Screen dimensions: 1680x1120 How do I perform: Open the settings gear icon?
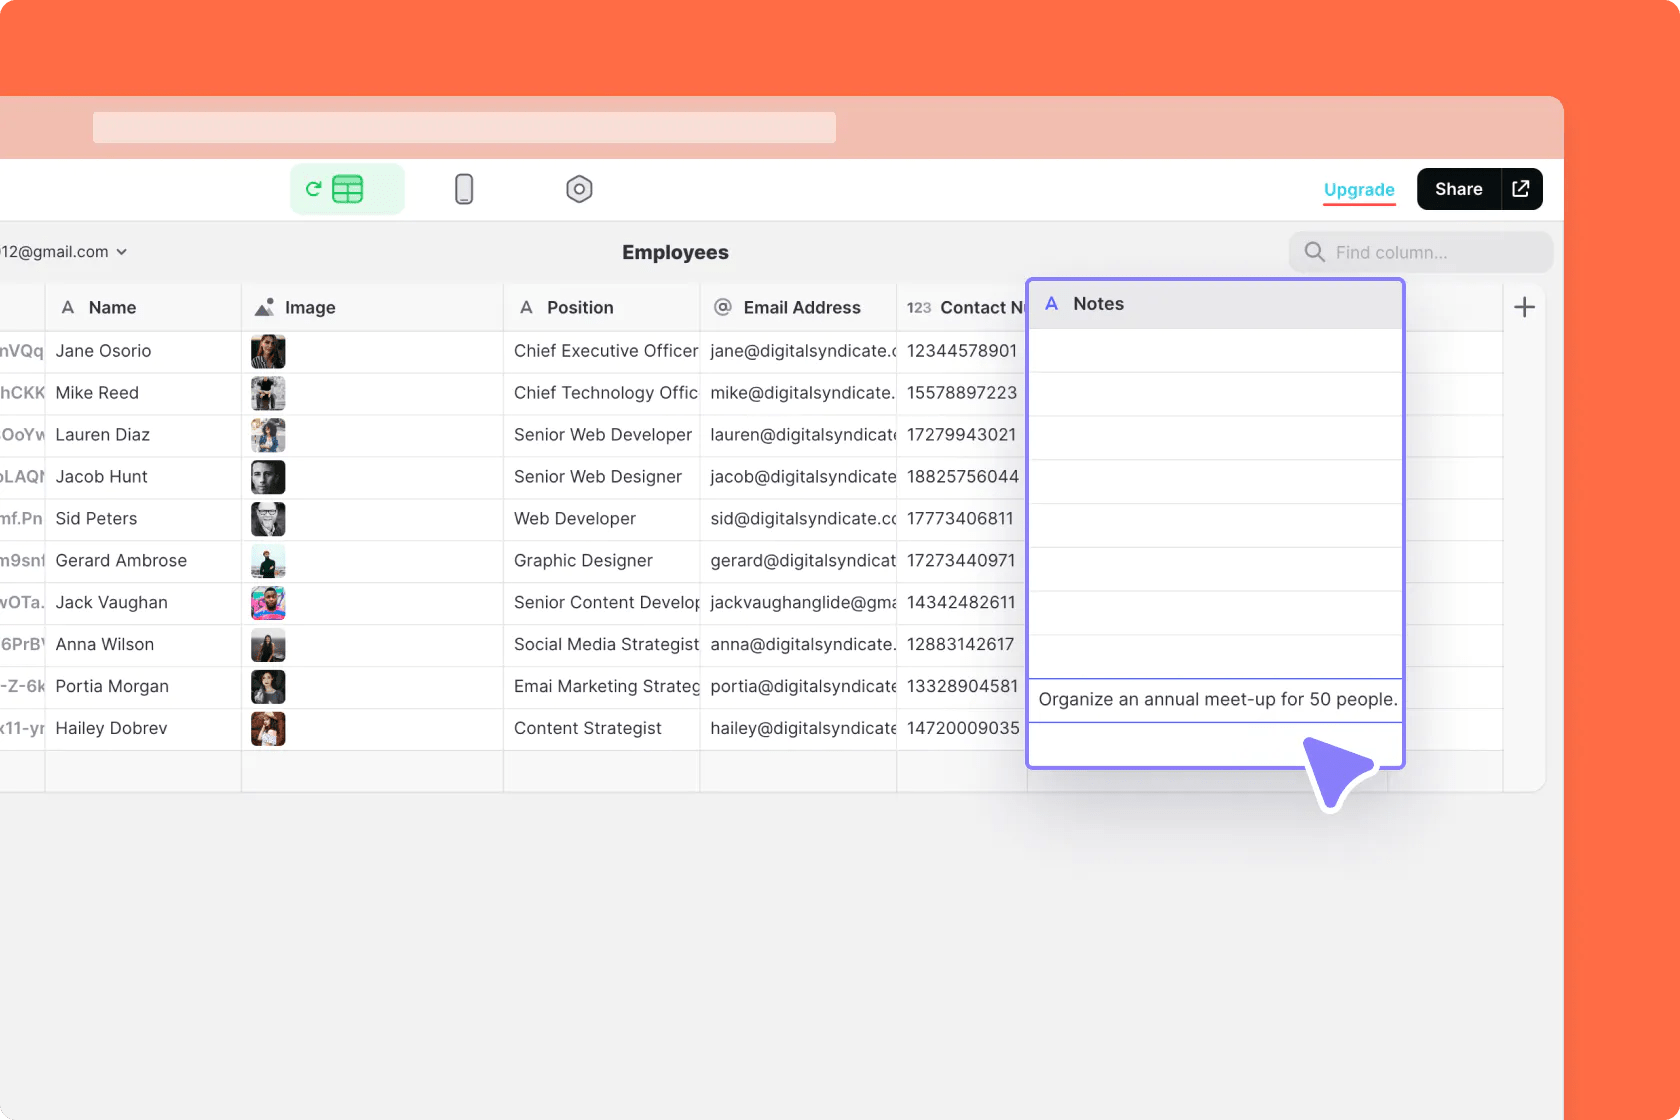579,188
